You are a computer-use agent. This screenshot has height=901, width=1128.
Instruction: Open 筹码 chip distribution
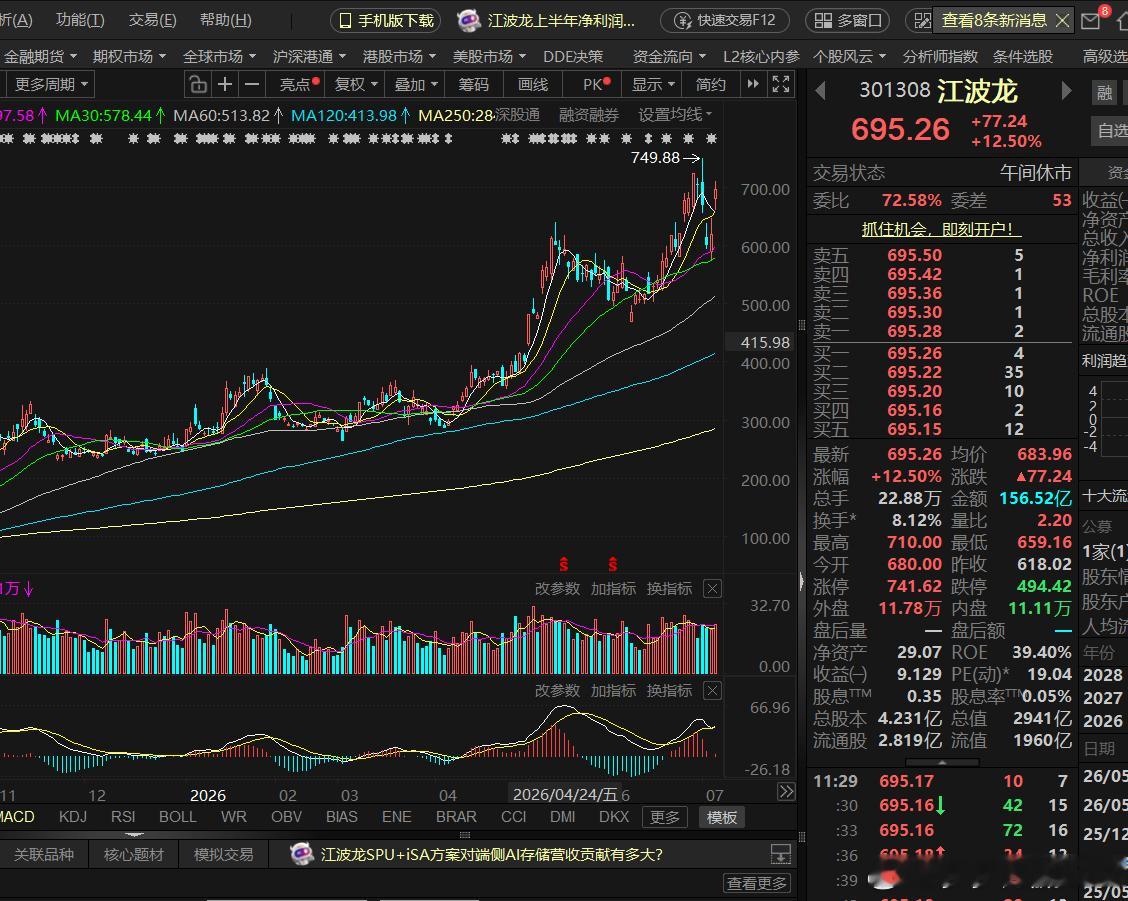tap(473, 85)
